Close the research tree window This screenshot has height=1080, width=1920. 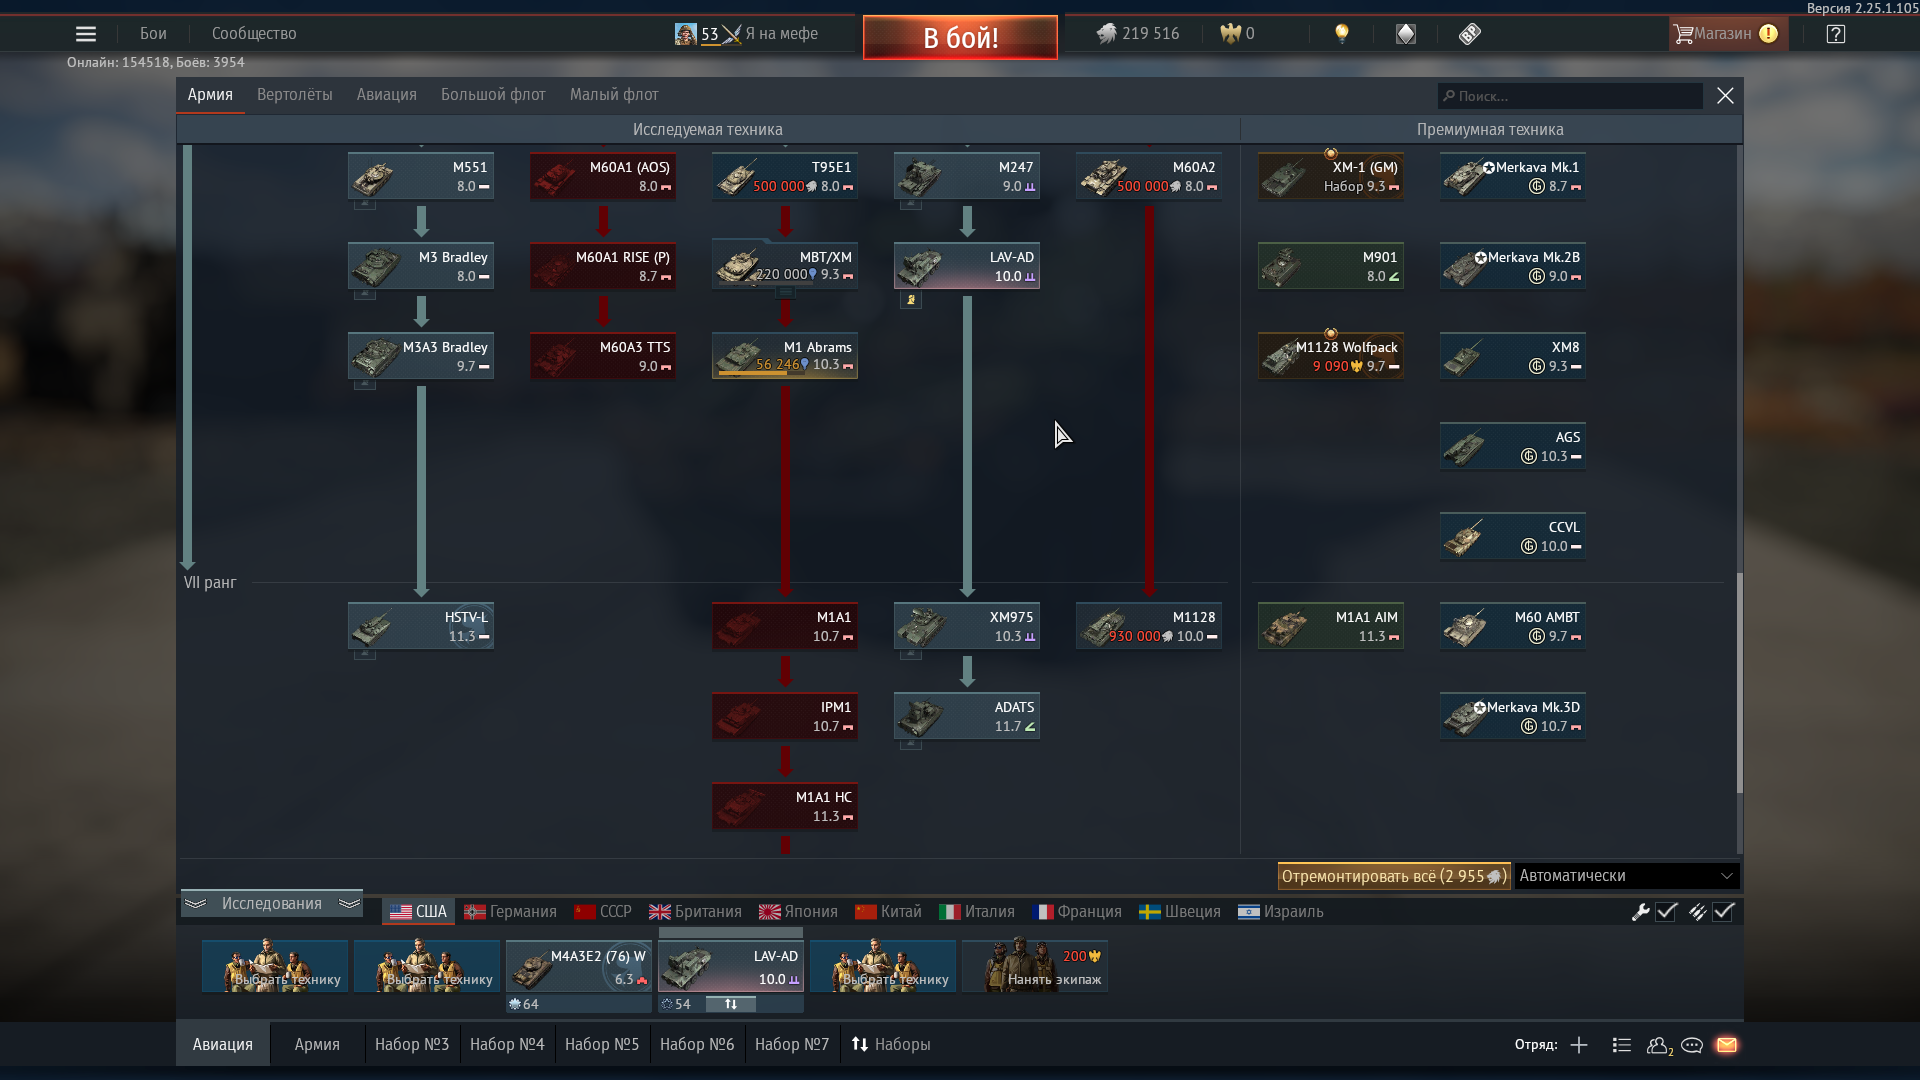(1725, 96)
